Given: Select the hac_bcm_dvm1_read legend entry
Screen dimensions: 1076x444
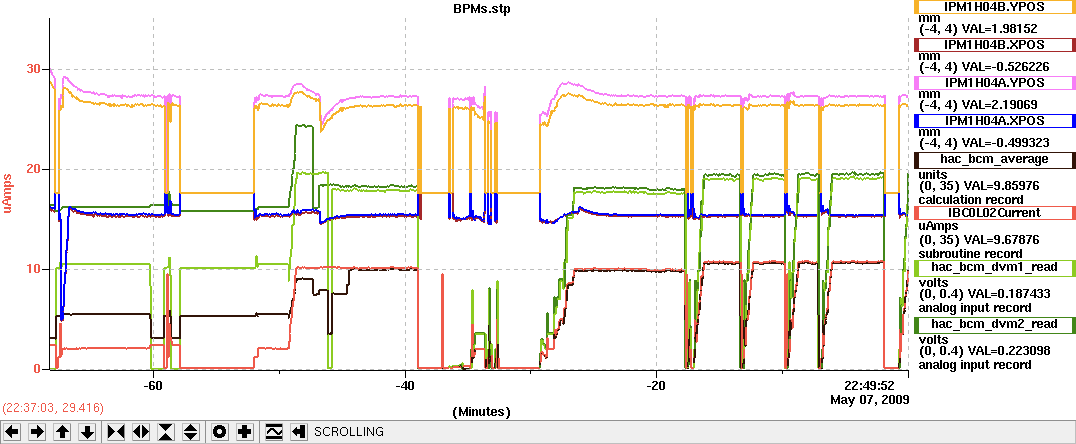Looking at the screenshot, I should 994,266.
